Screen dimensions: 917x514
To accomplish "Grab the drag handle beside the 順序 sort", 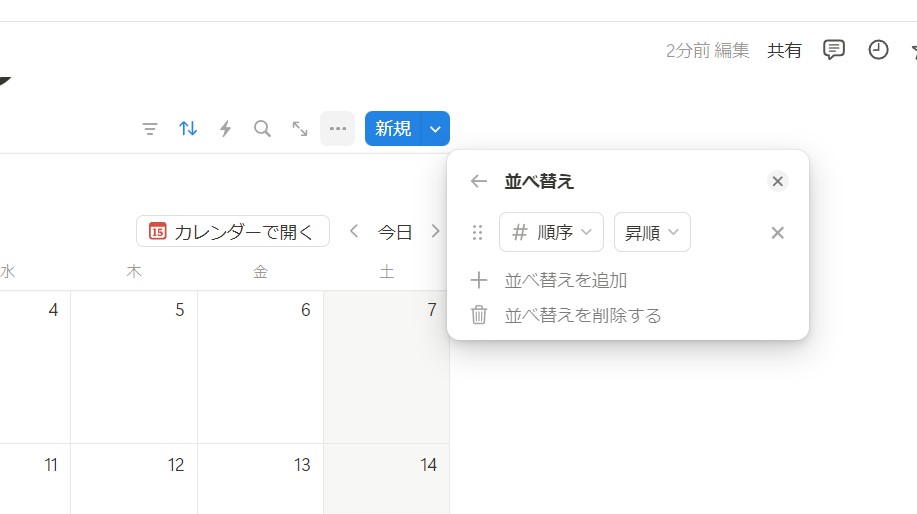I will (477, 233).
